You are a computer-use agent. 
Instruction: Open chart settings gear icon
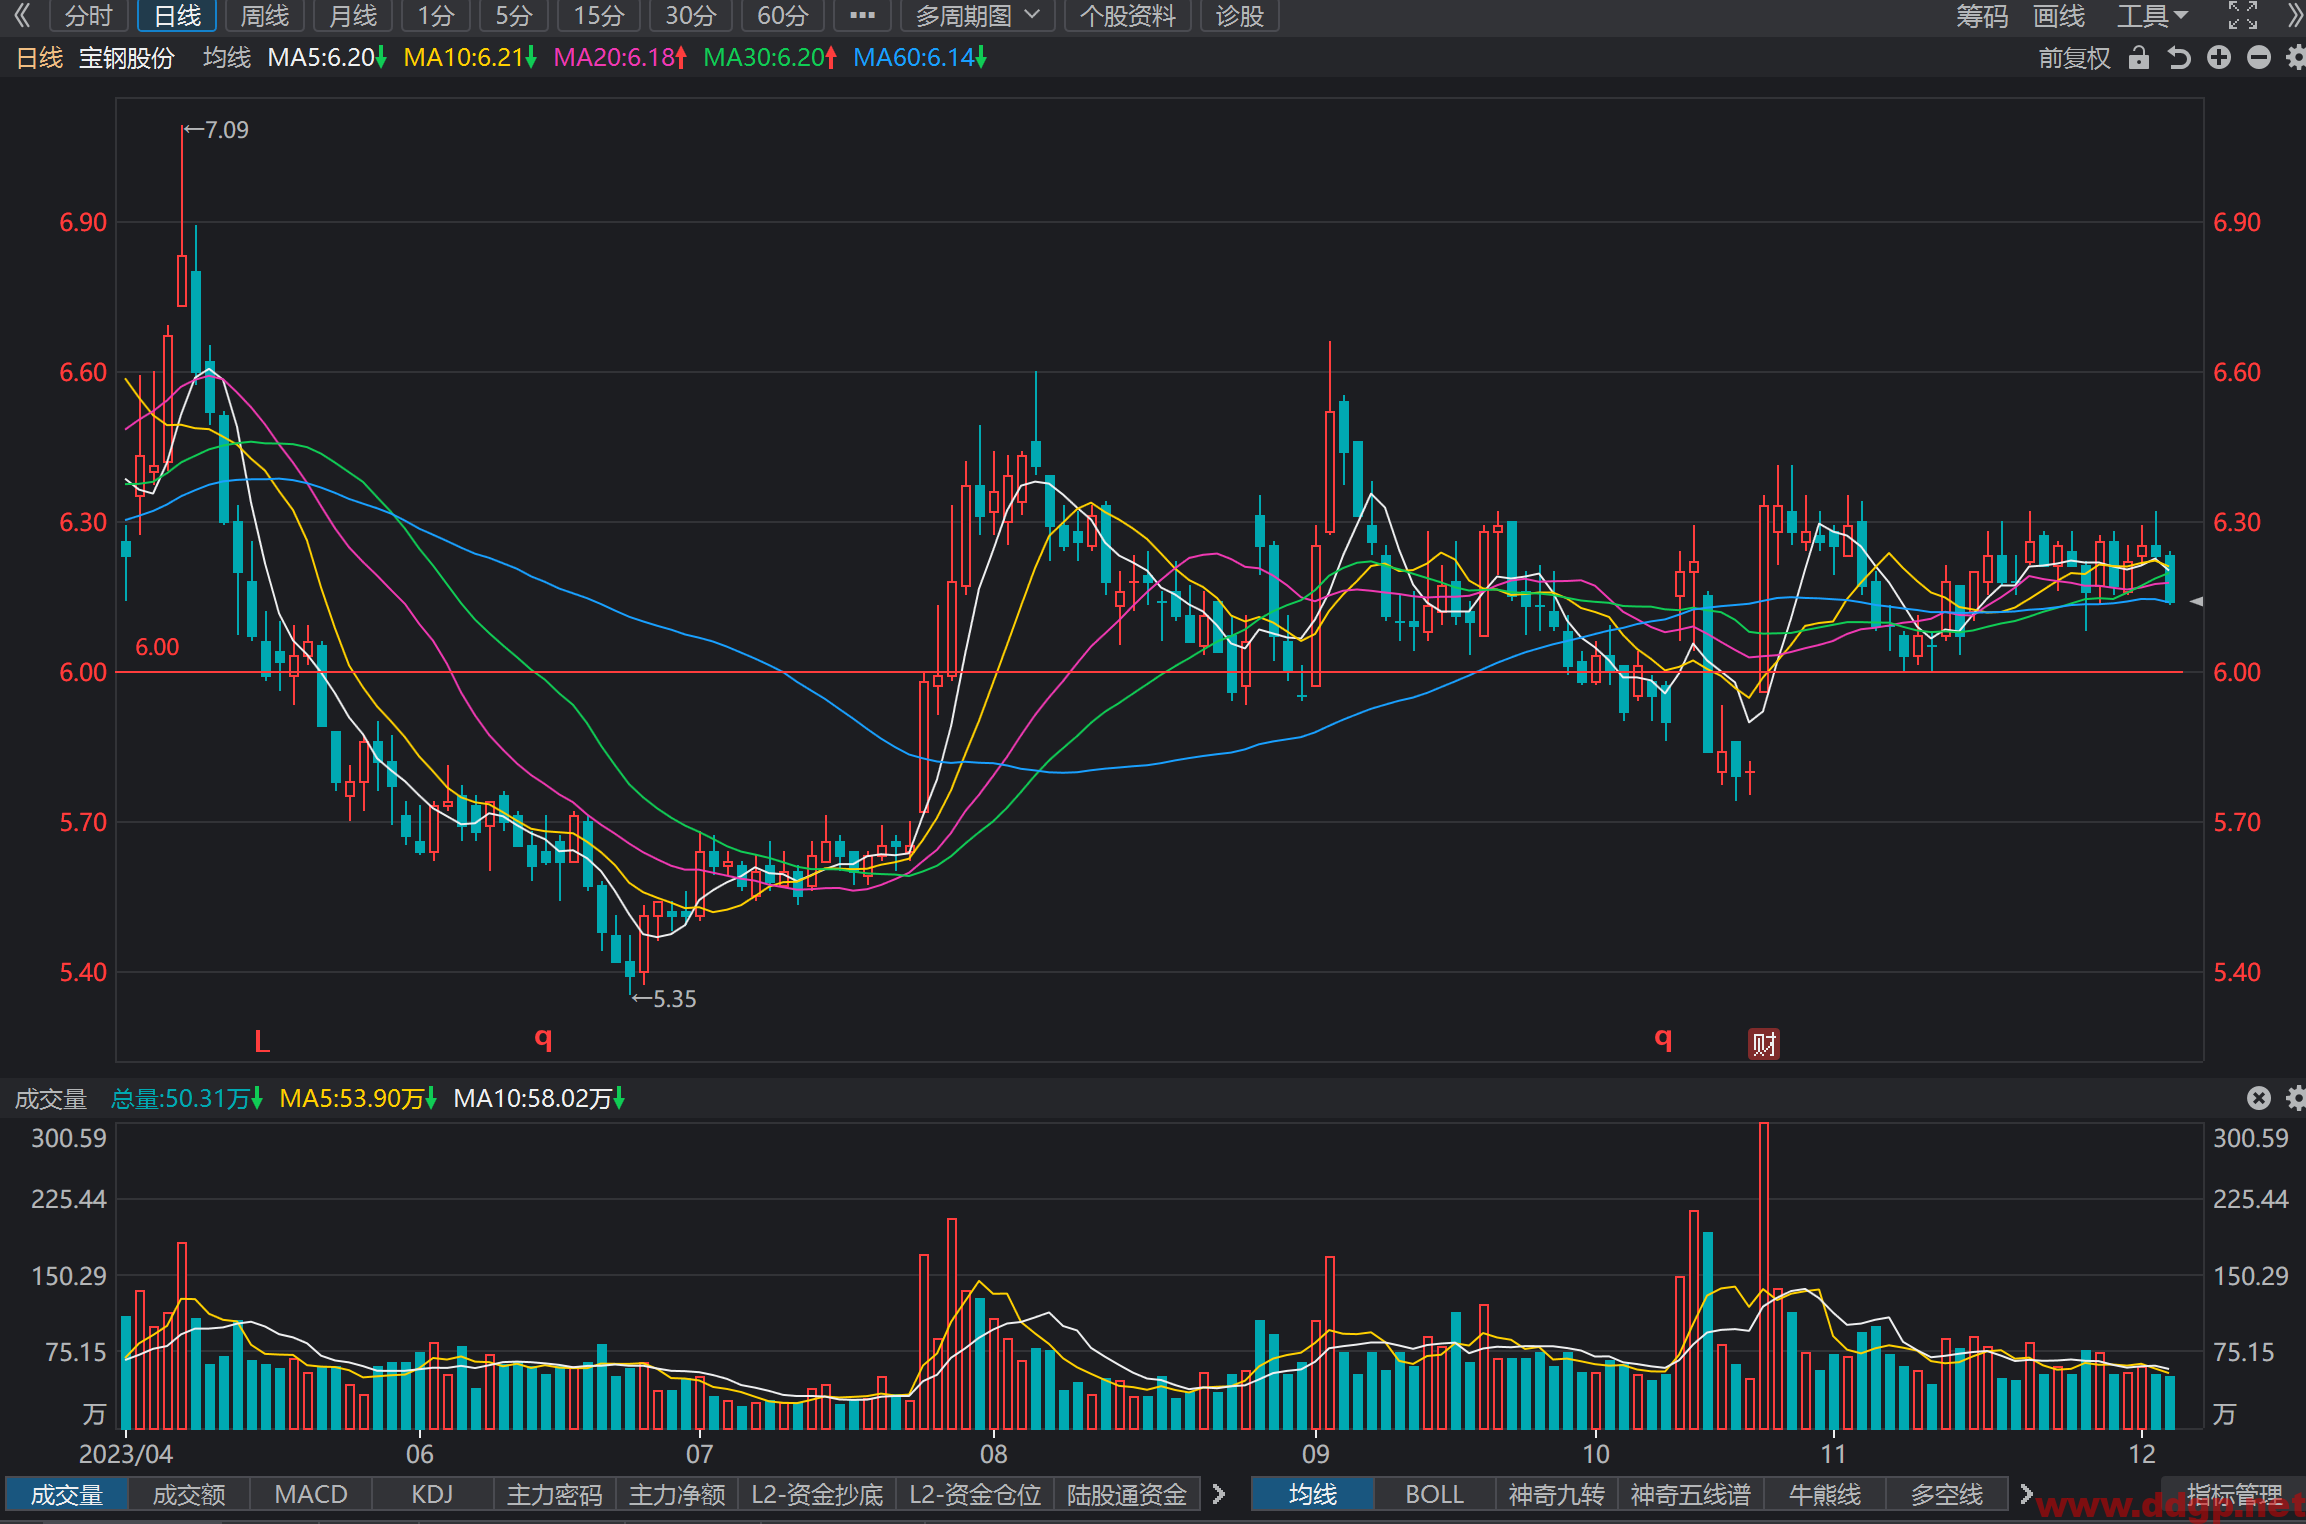click(2296, 58)
